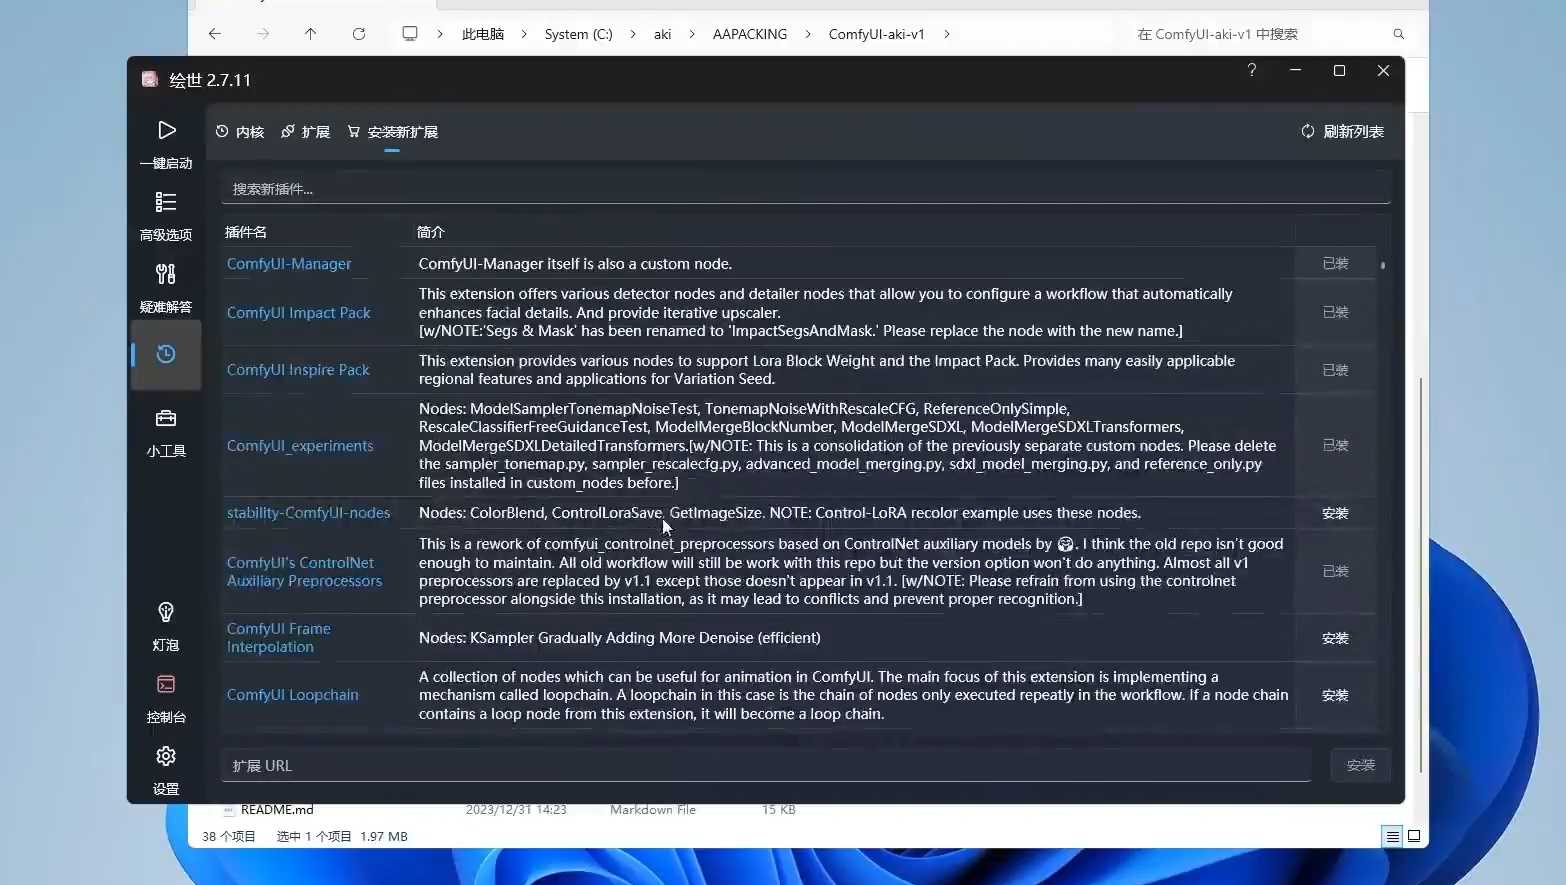1566x885 pixels.
Task: Click the 安装 button beside 扩展 URL
Action: (x=1360, y=766)
